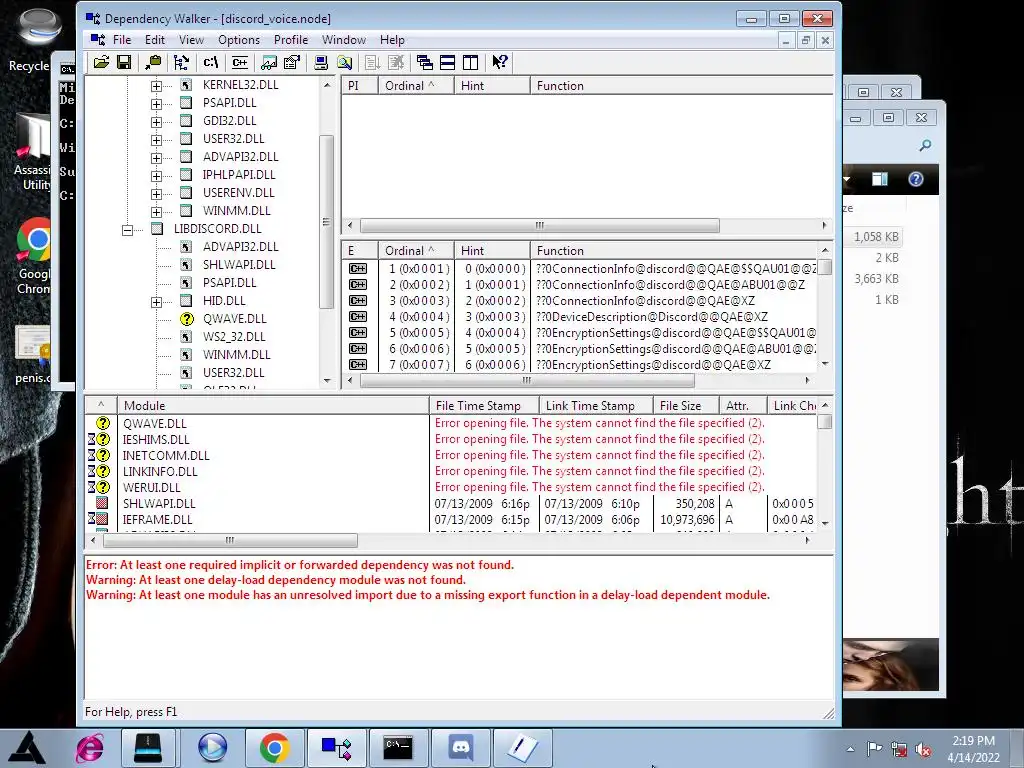The width and height of the screenshot is (1024, 768).
Task: Open Configure Module Search Order icon
Action: (x=344, y=62)
